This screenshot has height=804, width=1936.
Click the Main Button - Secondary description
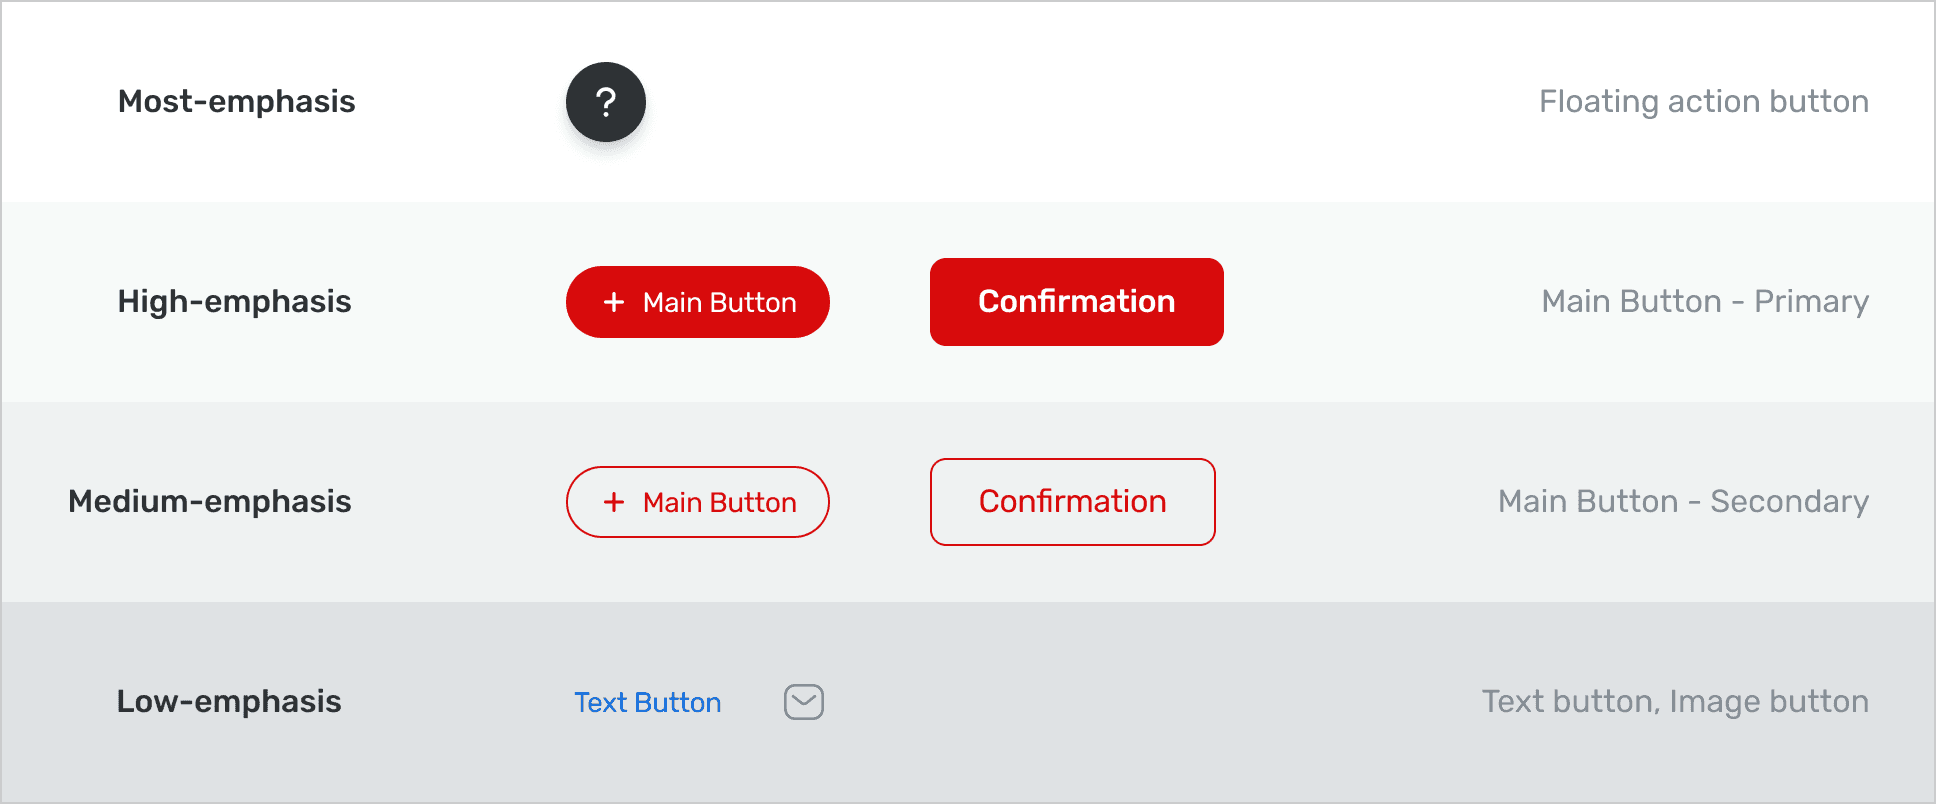[x=1684, y=502]
